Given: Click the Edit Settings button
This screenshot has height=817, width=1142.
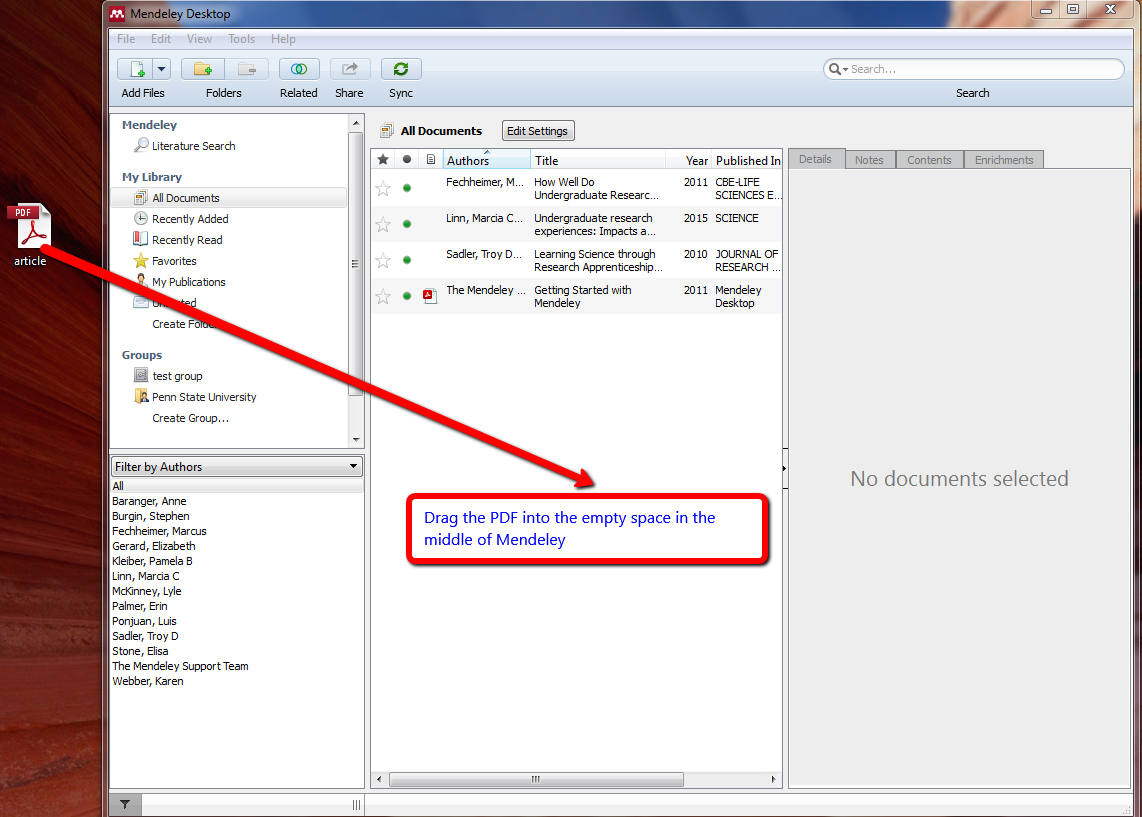Looking at the screenshot, I should [537, 131].
